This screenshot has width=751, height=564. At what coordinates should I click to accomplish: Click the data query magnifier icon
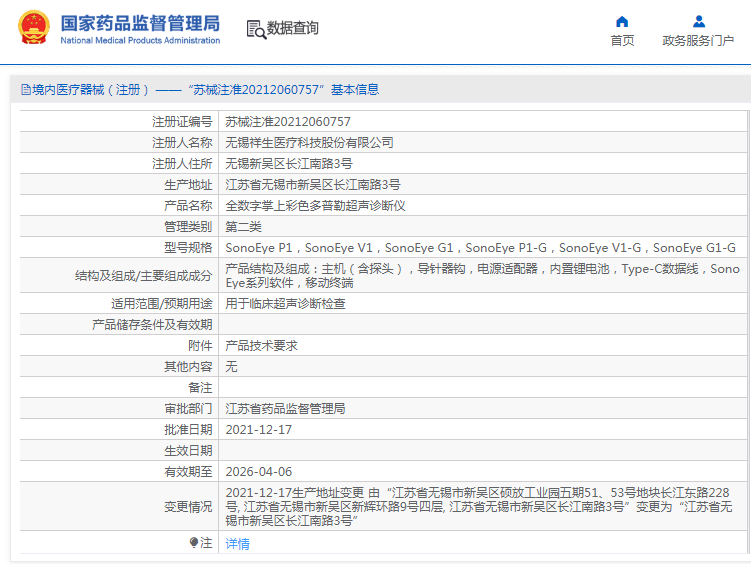click(x=256, y=29)
